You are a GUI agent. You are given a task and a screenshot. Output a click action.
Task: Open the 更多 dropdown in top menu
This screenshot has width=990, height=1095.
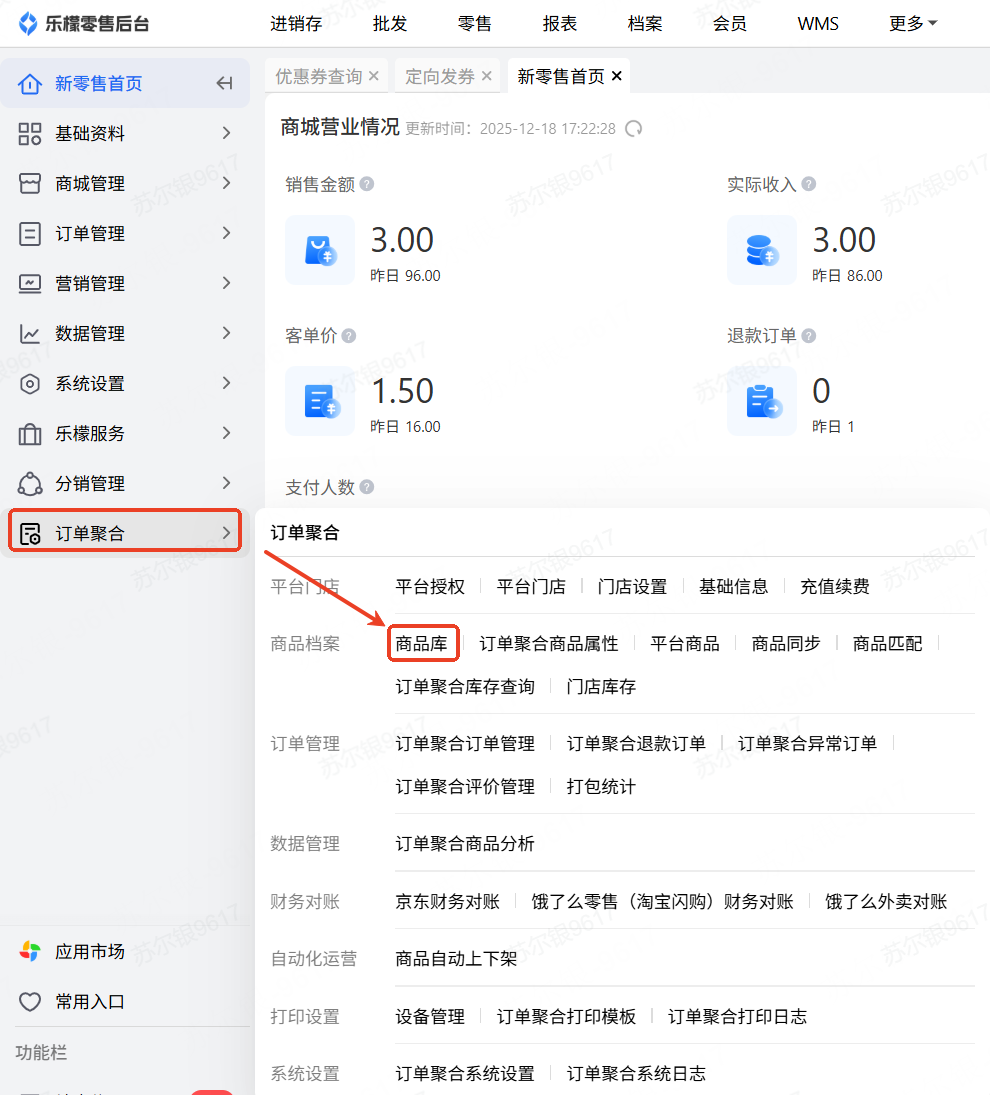pyautogui.click(x=913, y=24)
